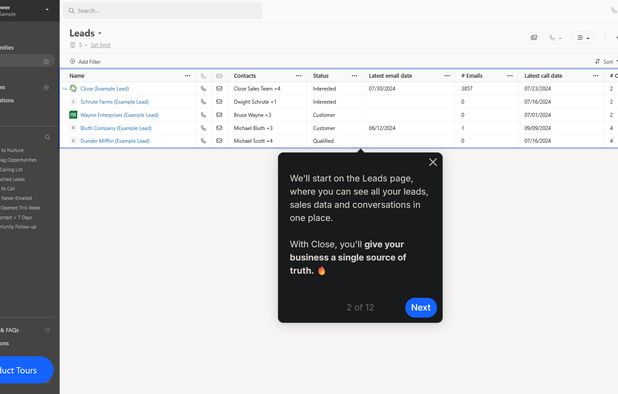
Task: Call the Dunder Mifflin lead
Action: (x=203, y=141)
